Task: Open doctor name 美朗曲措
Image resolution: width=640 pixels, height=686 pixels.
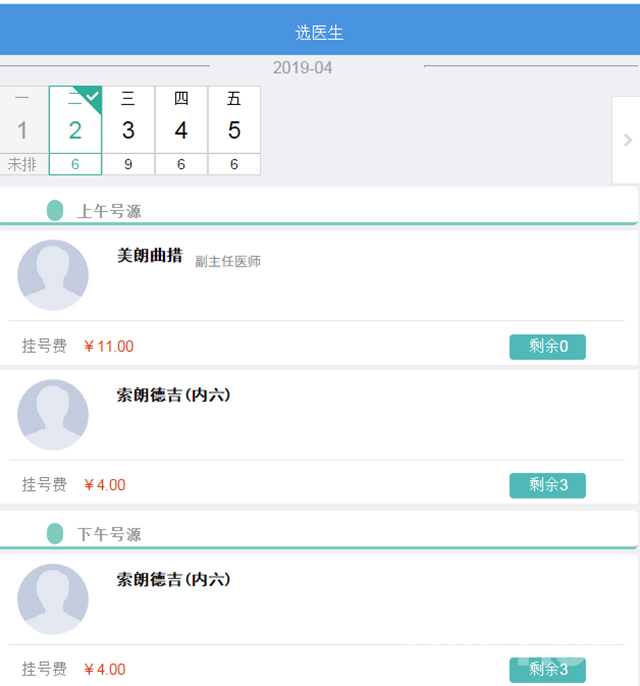Action: 149,256
